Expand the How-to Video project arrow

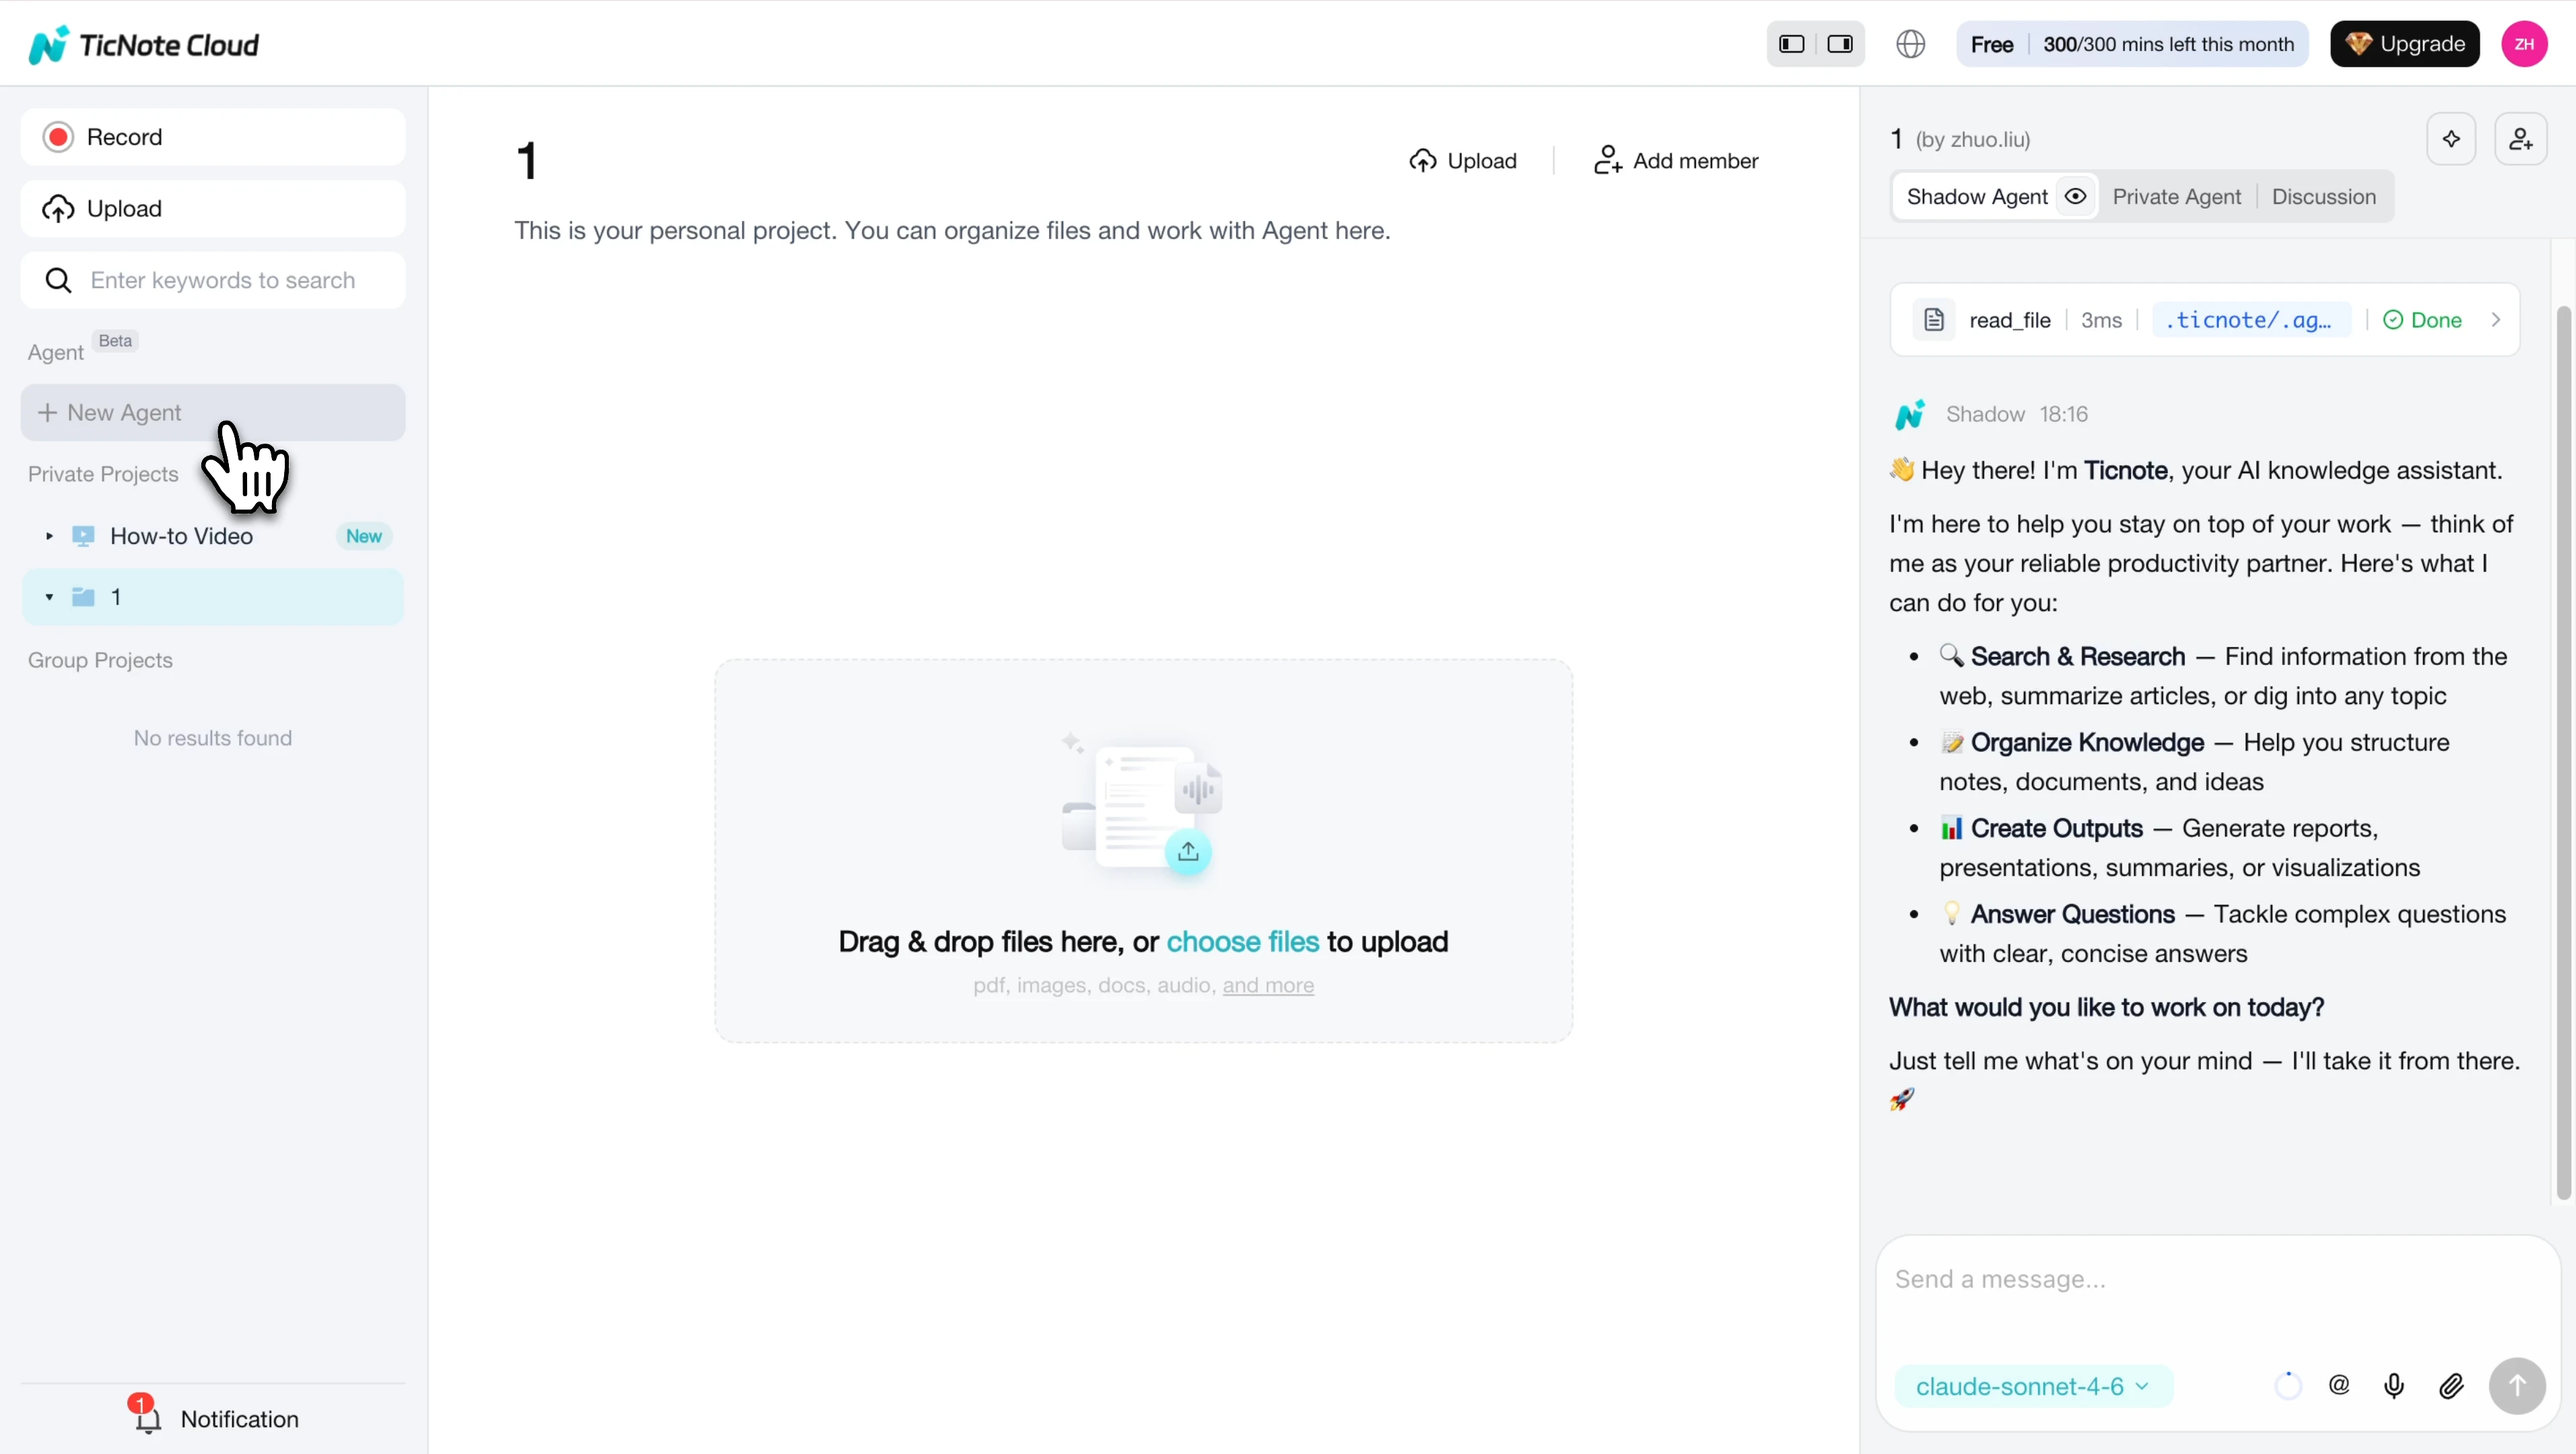tap(49, 536)
